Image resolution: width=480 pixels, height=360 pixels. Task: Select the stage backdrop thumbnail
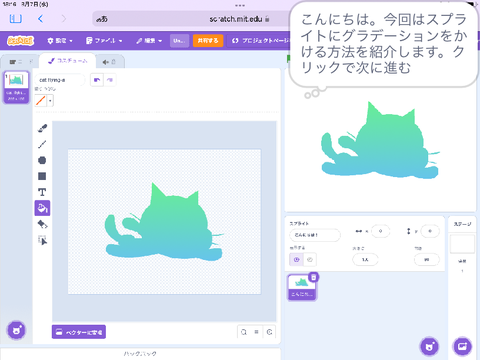pos(462,244)
